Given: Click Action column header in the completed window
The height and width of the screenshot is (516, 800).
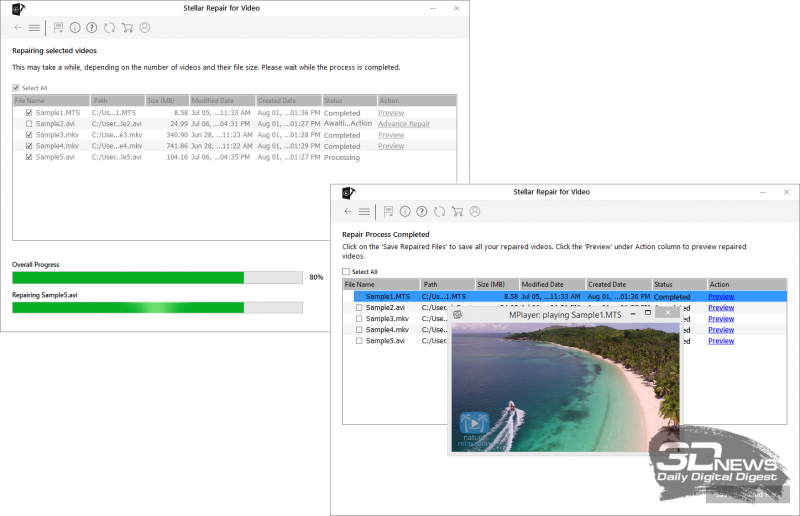Looking at the screenshot, I should point(747,284).
